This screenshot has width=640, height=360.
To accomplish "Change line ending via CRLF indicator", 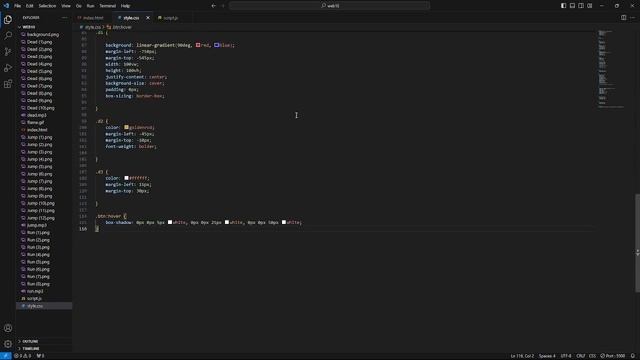I will 580,356.
